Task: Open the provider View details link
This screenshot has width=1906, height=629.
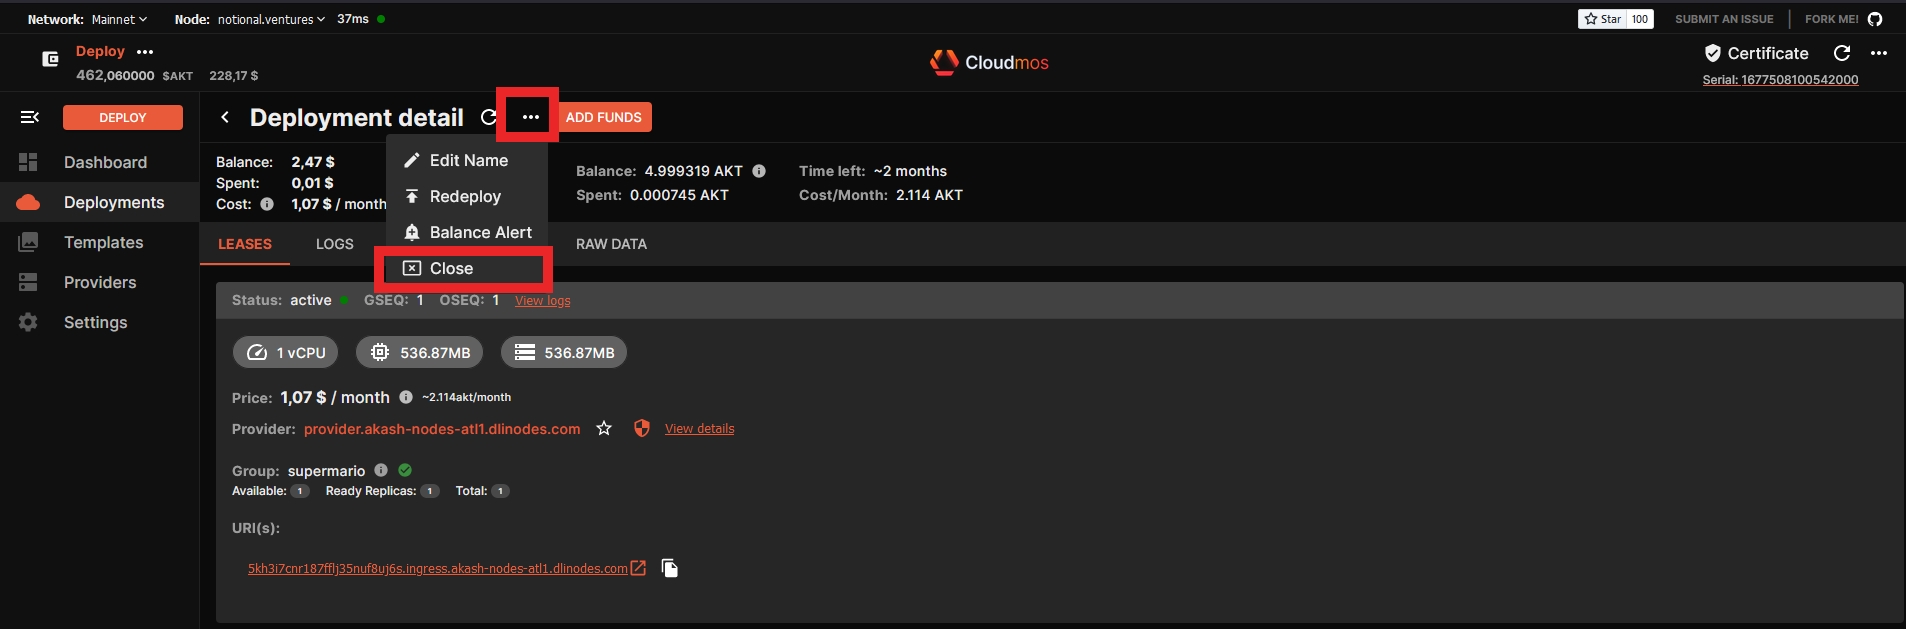Action: 700,428
